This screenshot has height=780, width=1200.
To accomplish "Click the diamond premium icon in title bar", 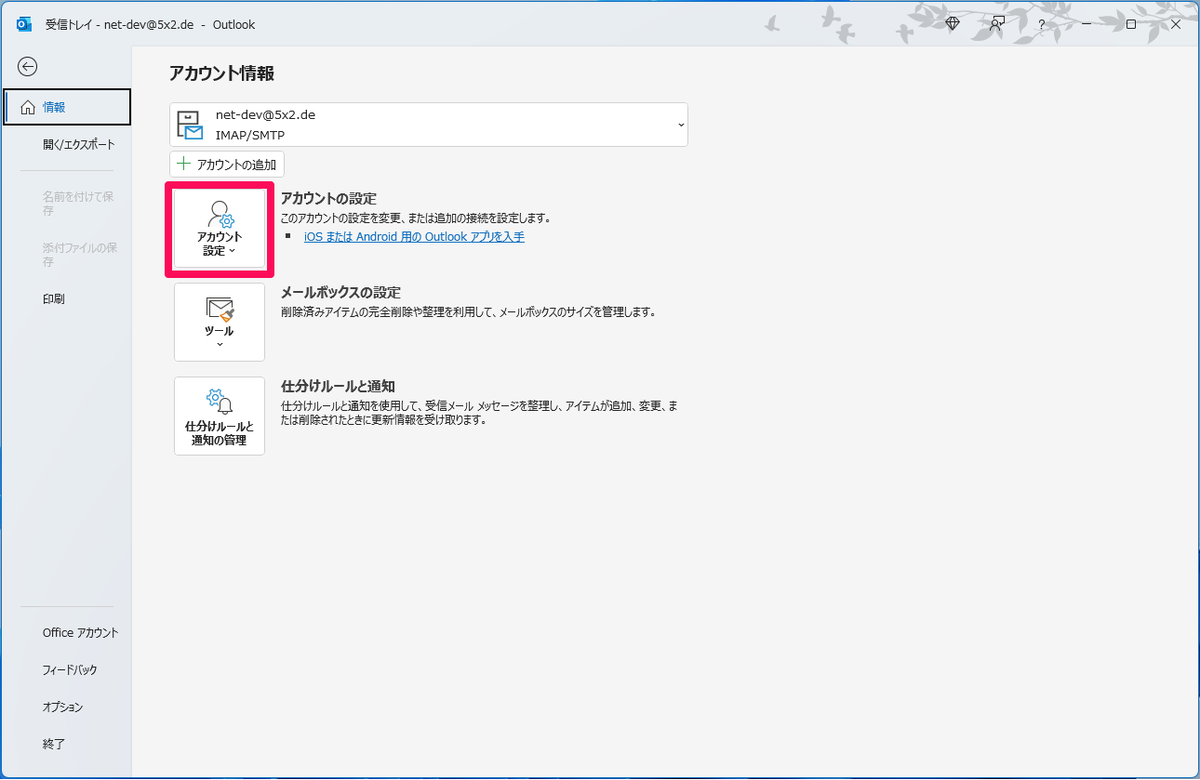I will (952, 23).
